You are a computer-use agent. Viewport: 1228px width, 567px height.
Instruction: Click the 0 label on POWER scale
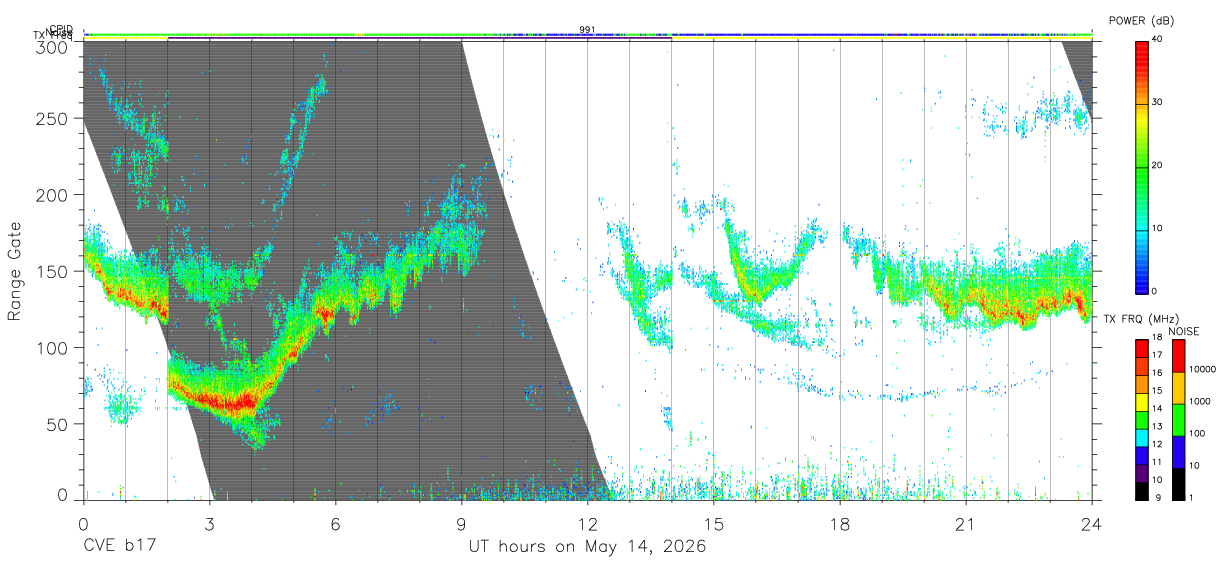1155,291
